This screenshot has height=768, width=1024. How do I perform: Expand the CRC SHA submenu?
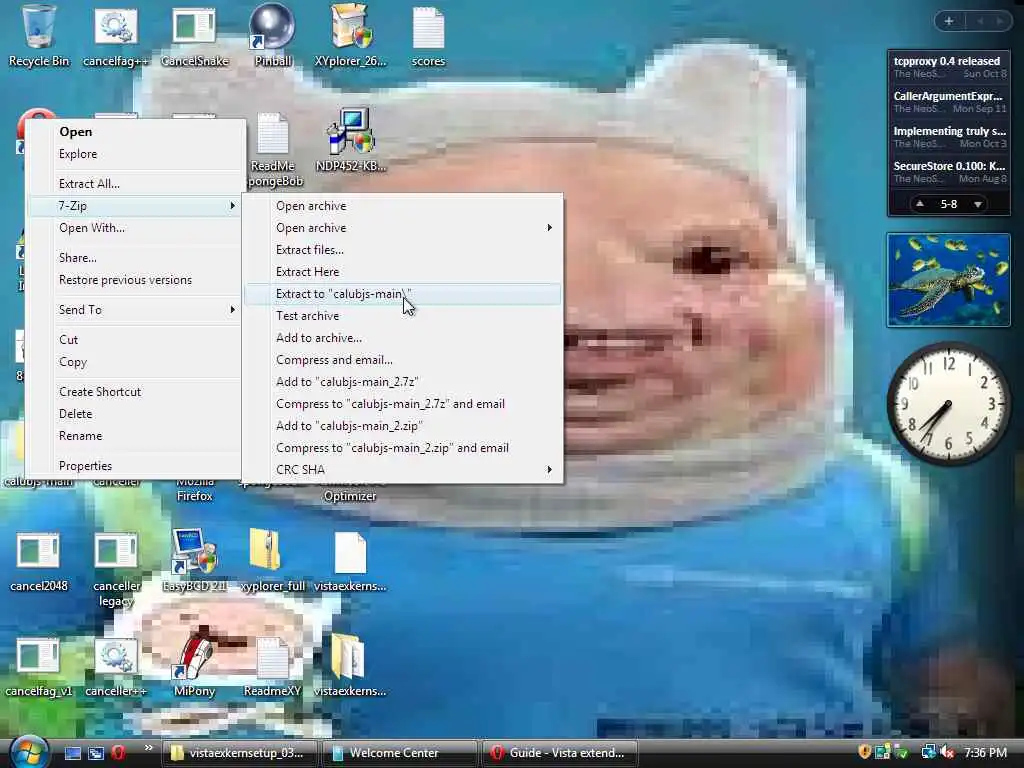[x=402, y=470]
